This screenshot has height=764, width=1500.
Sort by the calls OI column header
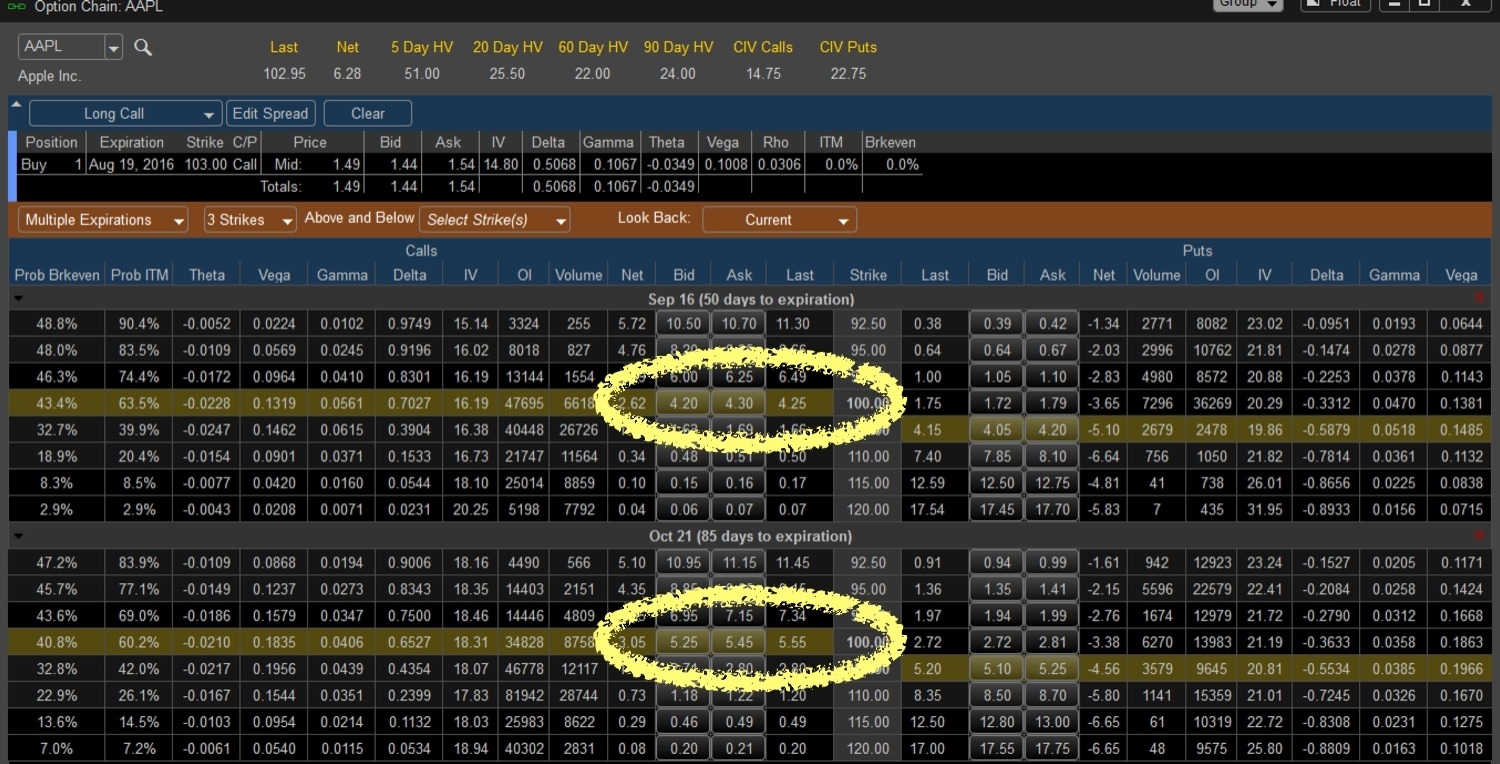pos(524,275)
